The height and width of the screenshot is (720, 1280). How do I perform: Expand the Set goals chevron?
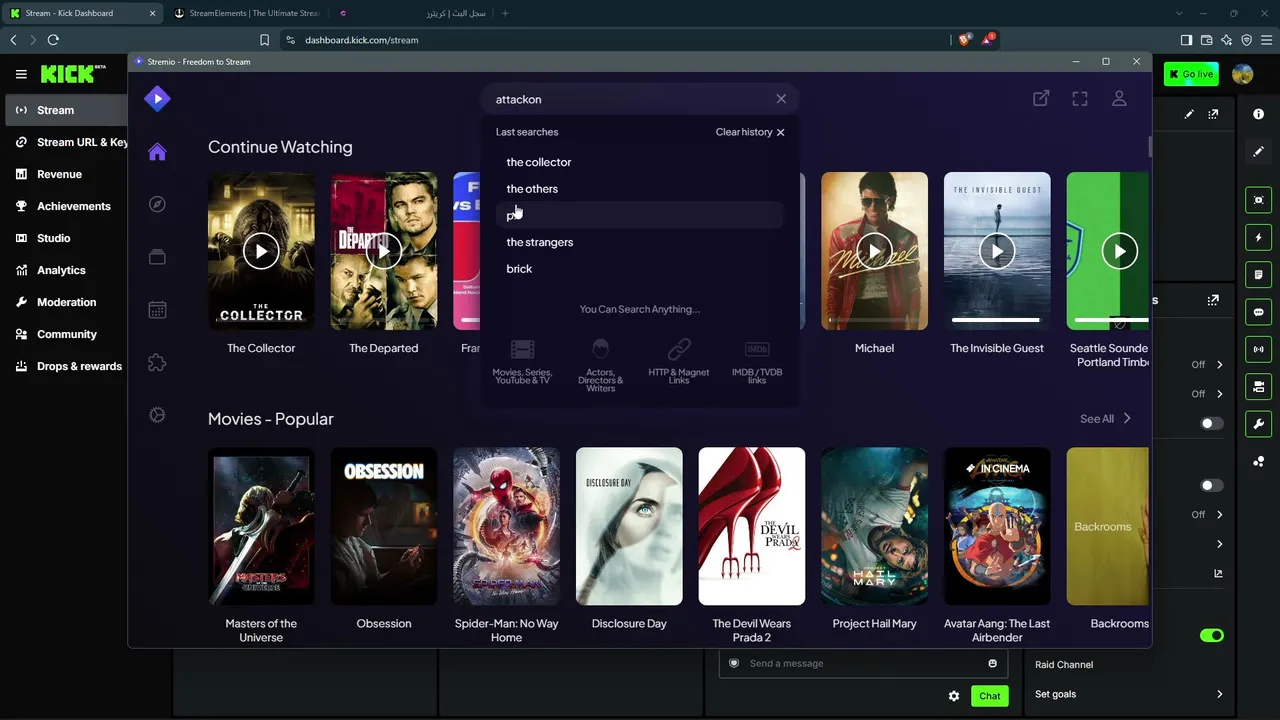click(x=1219, y=694)
